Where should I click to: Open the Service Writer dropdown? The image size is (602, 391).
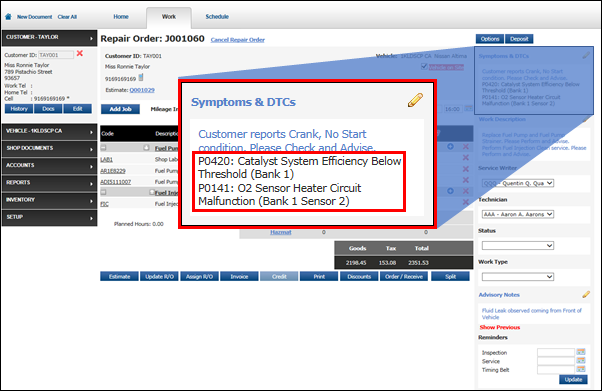(518, 183)
